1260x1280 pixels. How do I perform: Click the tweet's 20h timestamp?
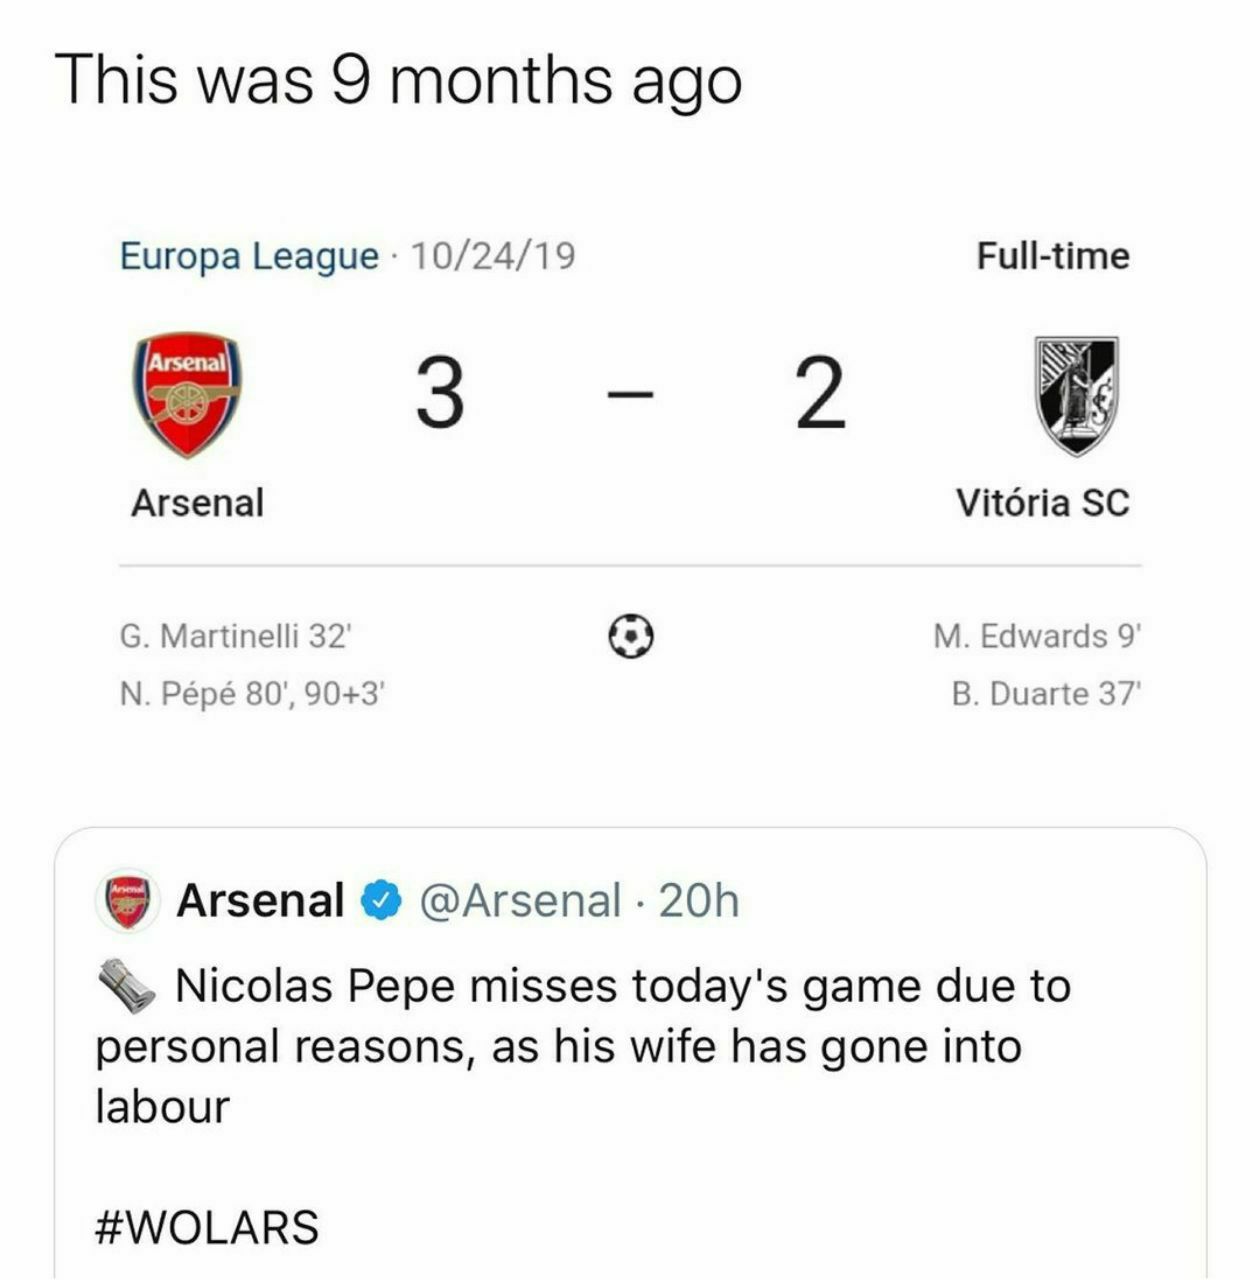(699, 901)
